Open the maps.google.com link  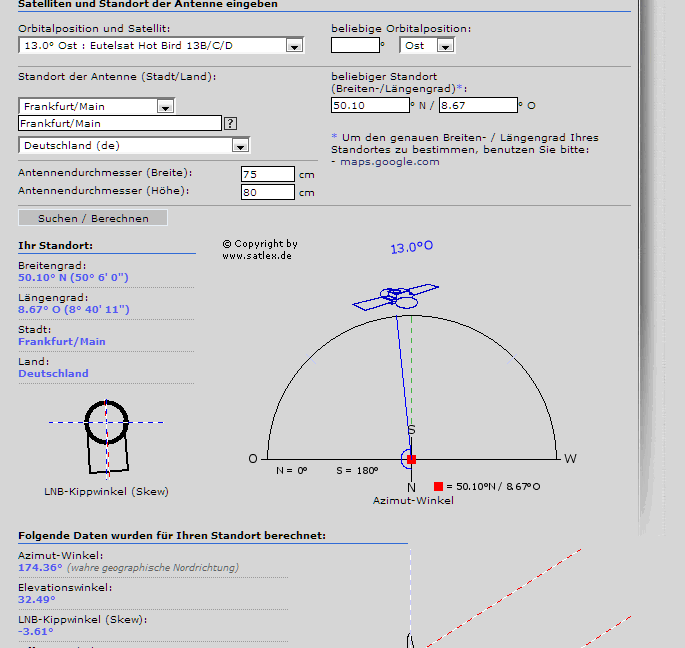[x=390, y=162]
